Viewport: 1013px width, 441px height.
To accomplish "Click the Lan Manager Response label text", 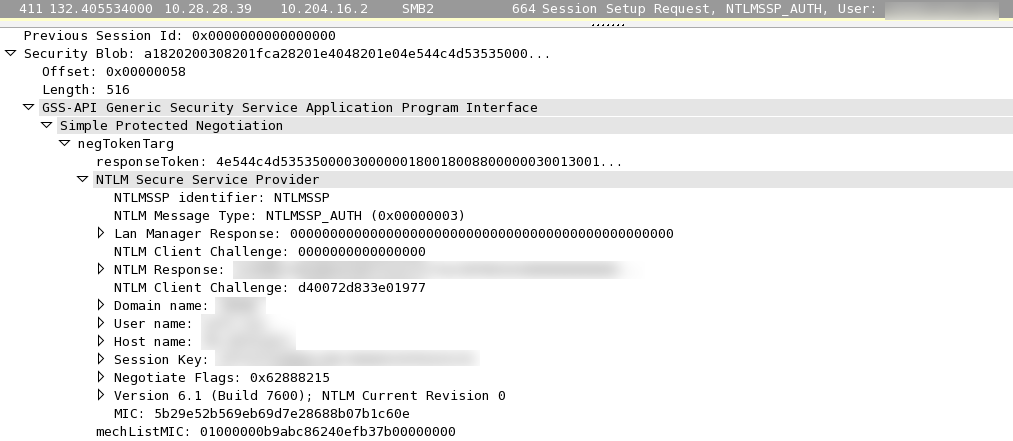I will tap(197, 233).
